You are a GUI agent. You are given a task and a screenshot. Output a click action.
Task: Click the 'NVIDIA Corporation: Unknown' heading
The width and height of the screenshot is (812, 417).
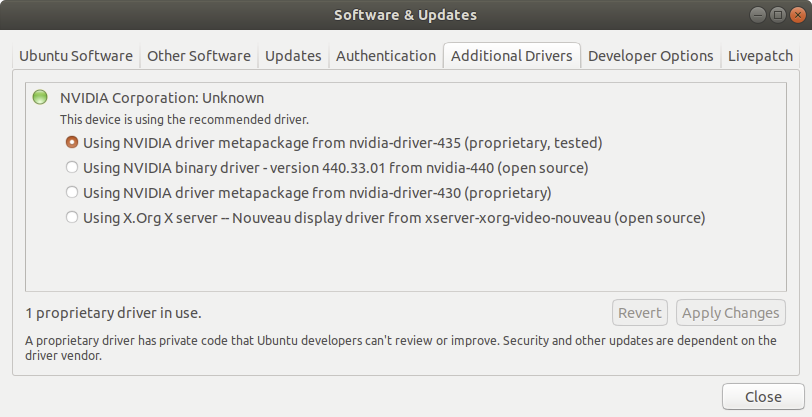tap(162, 98)
